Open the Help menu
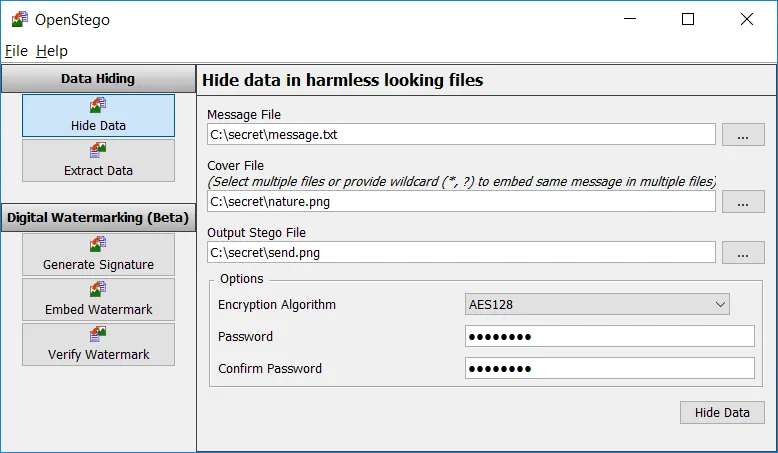This screenshot has width=778, height=453. 52,51
